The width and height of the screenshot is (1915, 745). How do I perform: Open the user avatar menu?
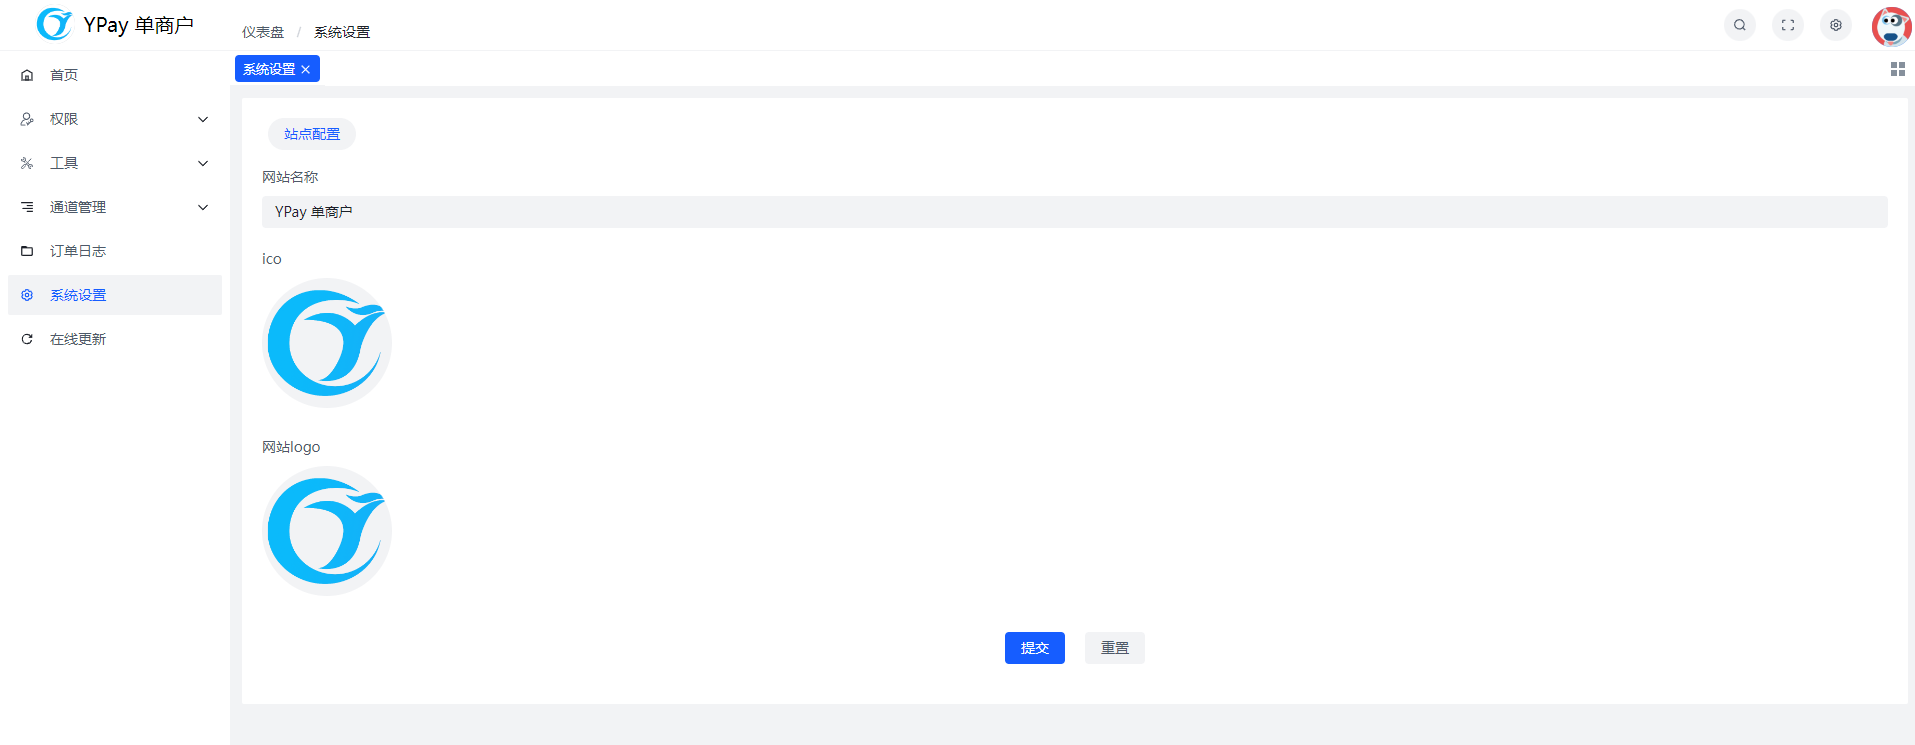1892,26
